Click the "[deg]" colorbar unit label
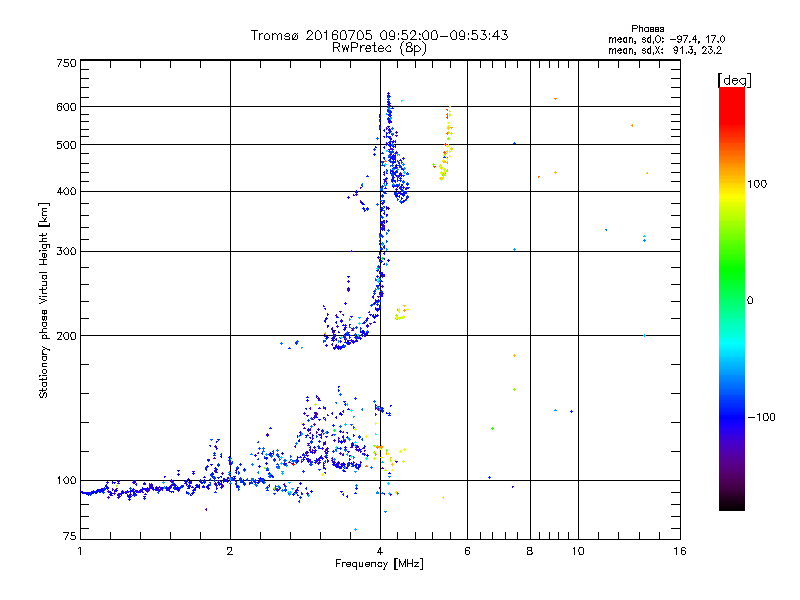Viewport: 800px width, 600px height. click(734, 80)
